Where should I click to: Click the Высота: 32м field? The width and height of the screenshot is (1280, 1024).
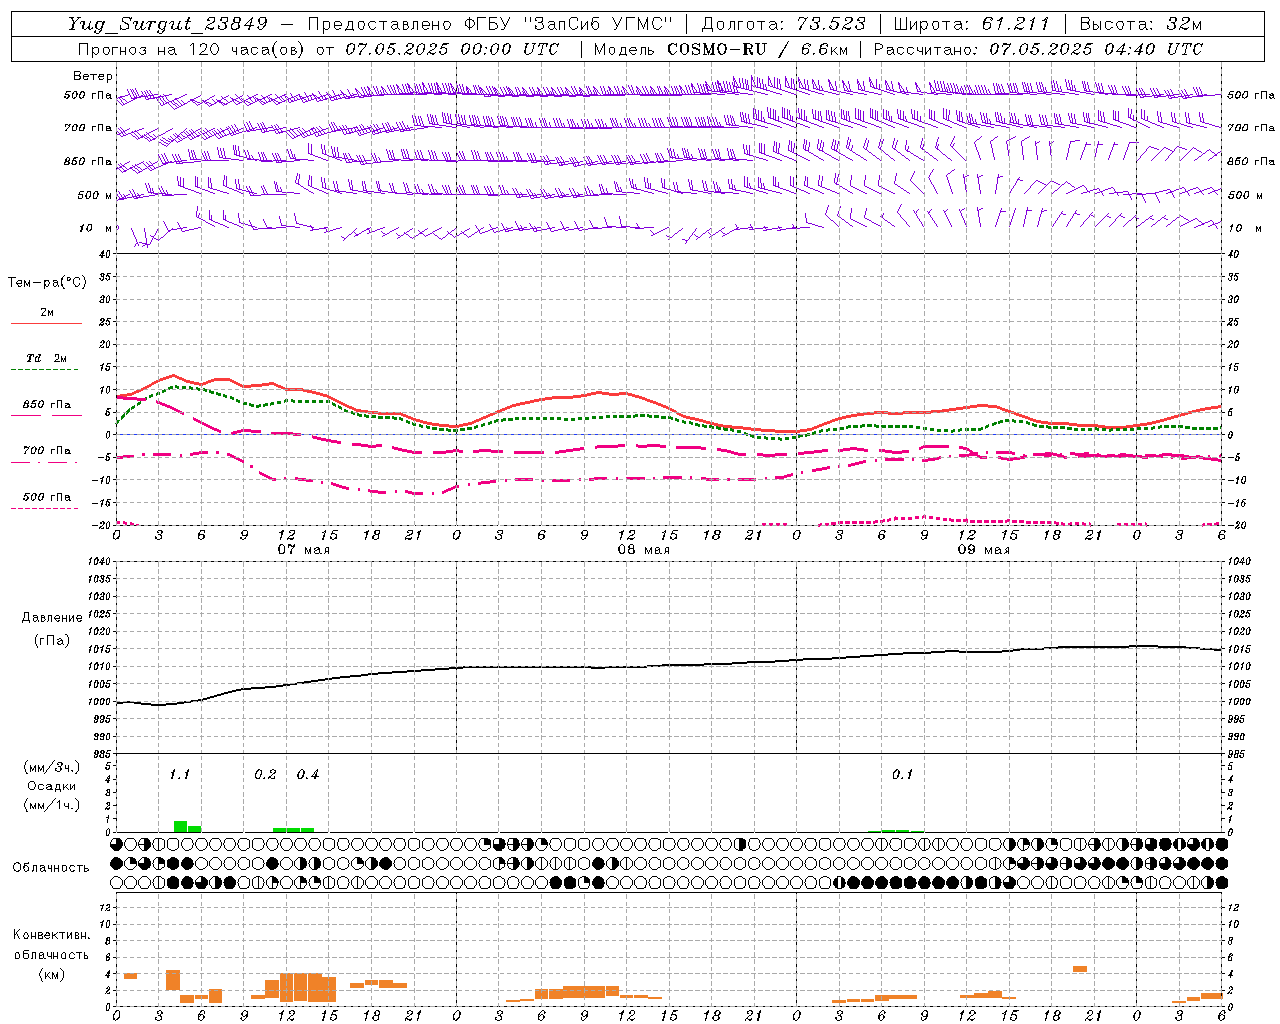[x=1141, y=23]
